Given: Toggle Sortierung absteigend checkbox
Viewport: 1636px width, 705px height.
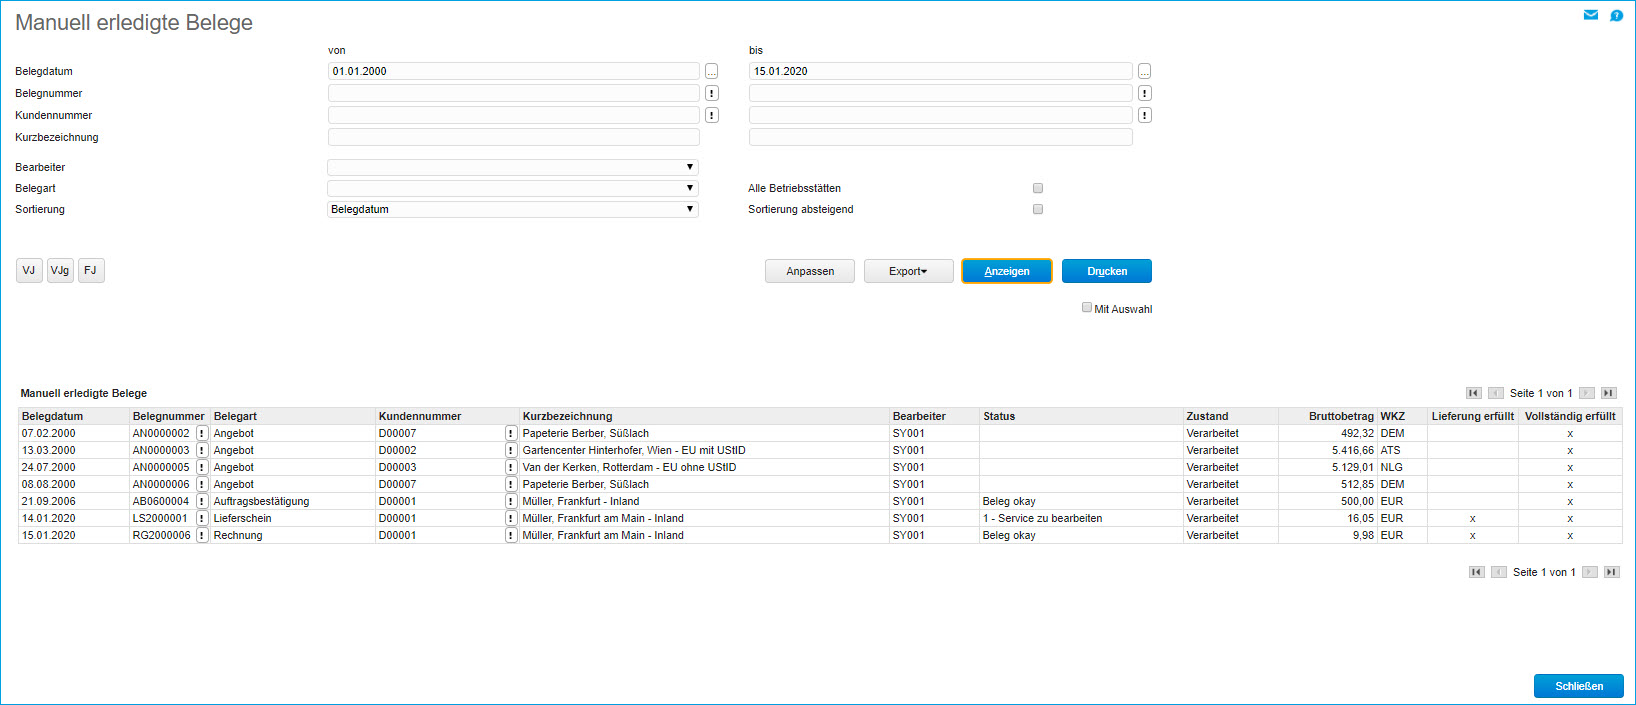Looking at the screenshot, I should 1038,209.
